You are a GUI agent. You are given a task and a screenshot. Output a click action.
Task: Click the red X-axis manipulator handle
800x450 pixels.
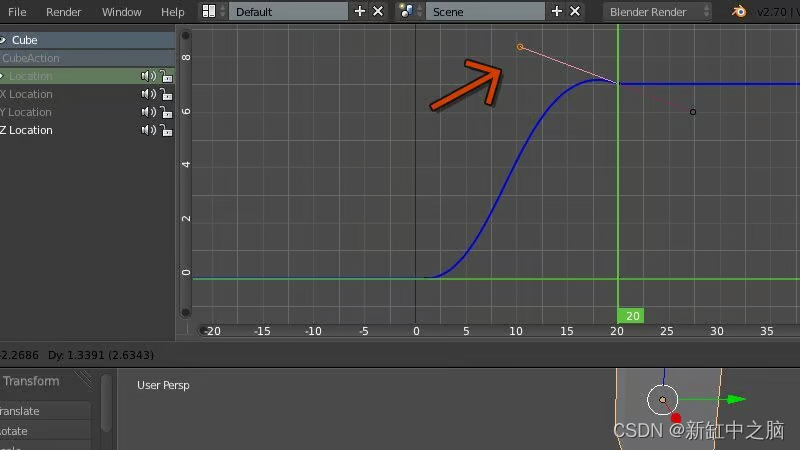[676, 418]
